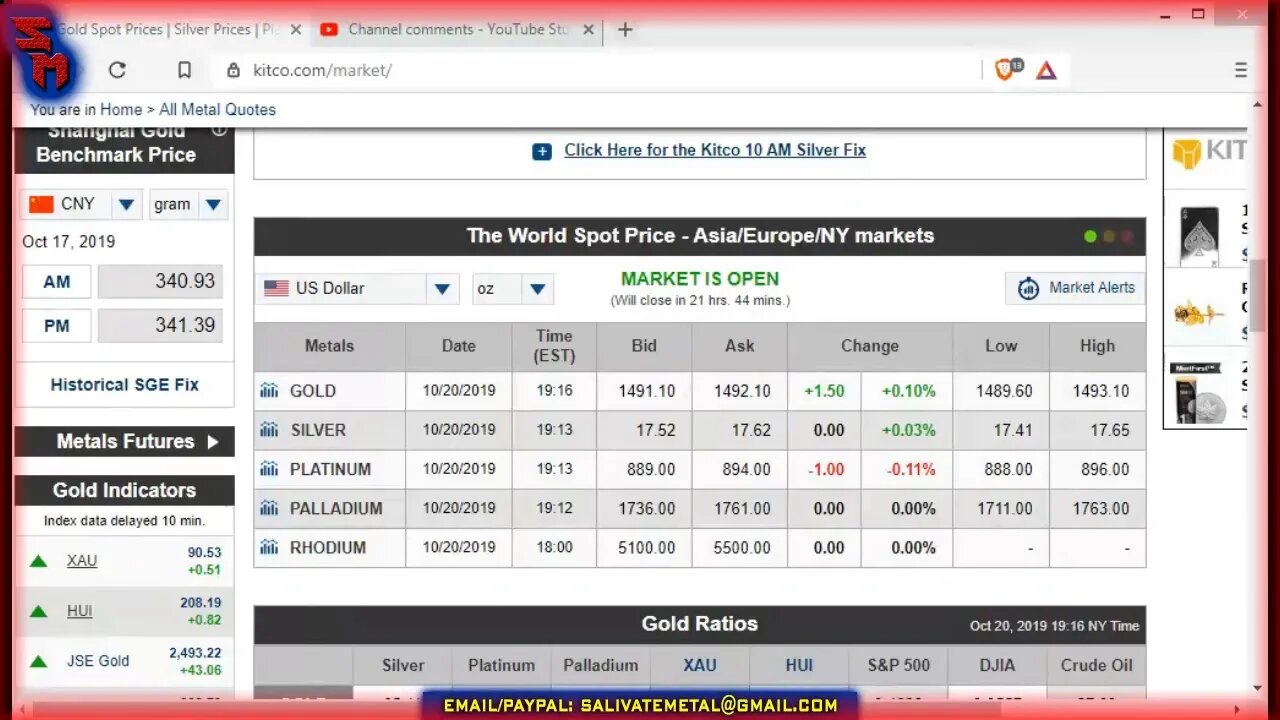
Task: Click the PM benchmark button
Action: 57,326
